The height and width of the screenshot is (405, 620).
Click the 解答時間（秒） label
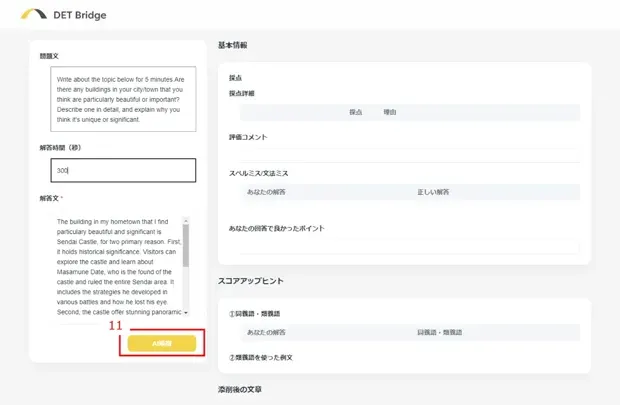[60, 148]
